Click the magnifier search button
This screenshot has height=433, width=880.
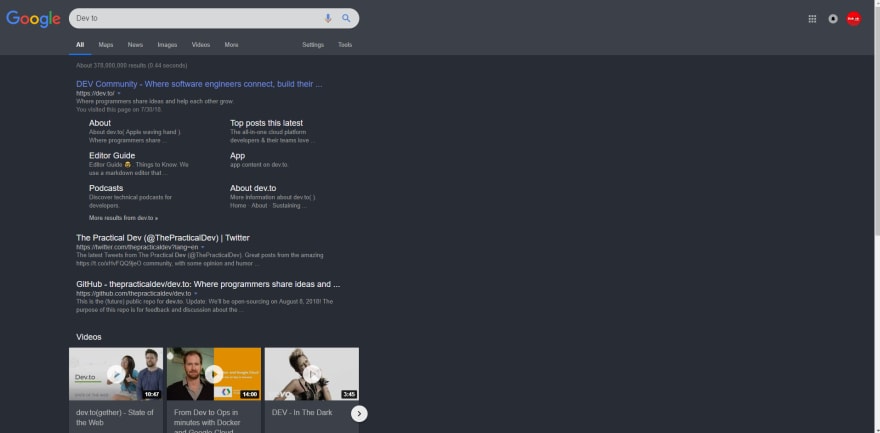(346, 19)
